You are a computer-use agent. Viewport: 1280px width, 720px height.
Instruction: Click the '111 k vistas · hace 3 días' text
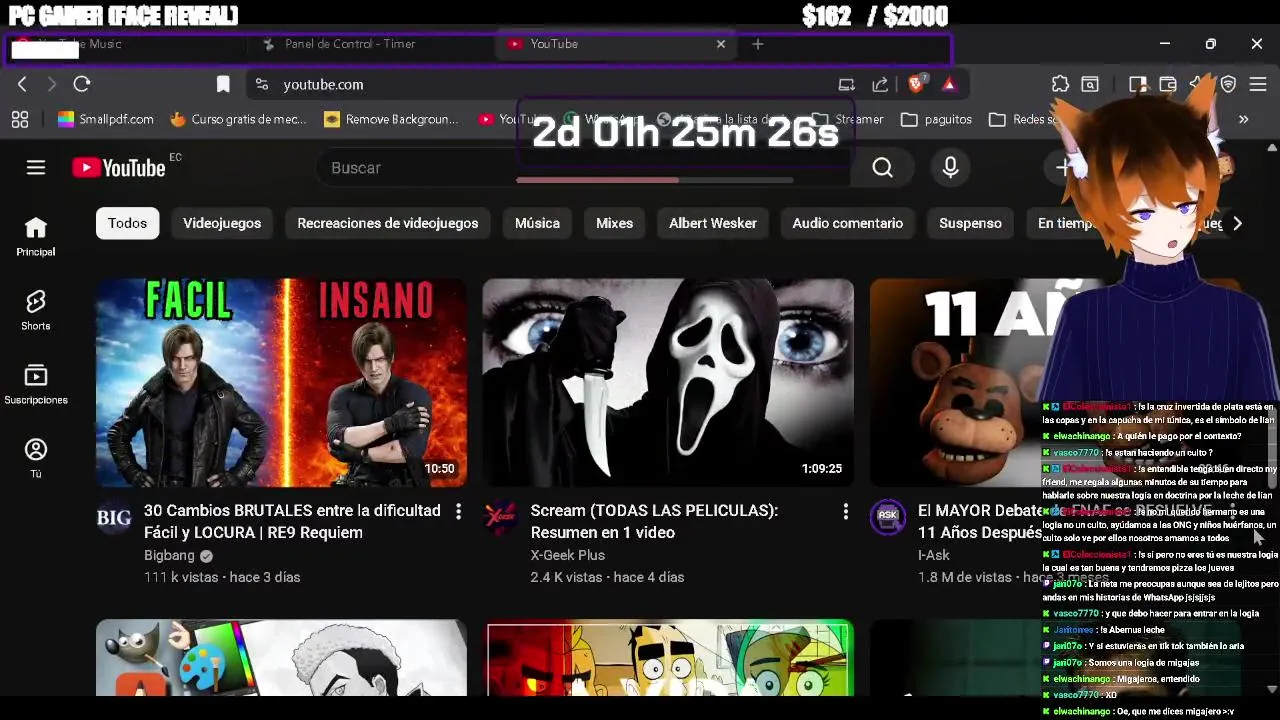[x=222, y=577]
